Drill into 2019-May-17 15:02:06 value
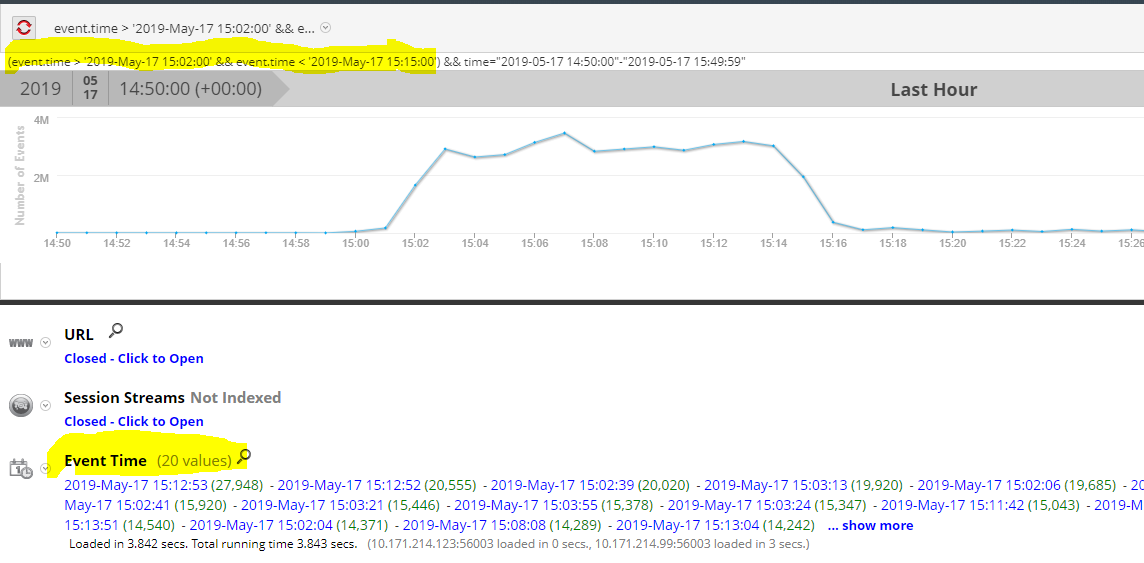This screenshot has height=563, width=1144. [989, 484]
